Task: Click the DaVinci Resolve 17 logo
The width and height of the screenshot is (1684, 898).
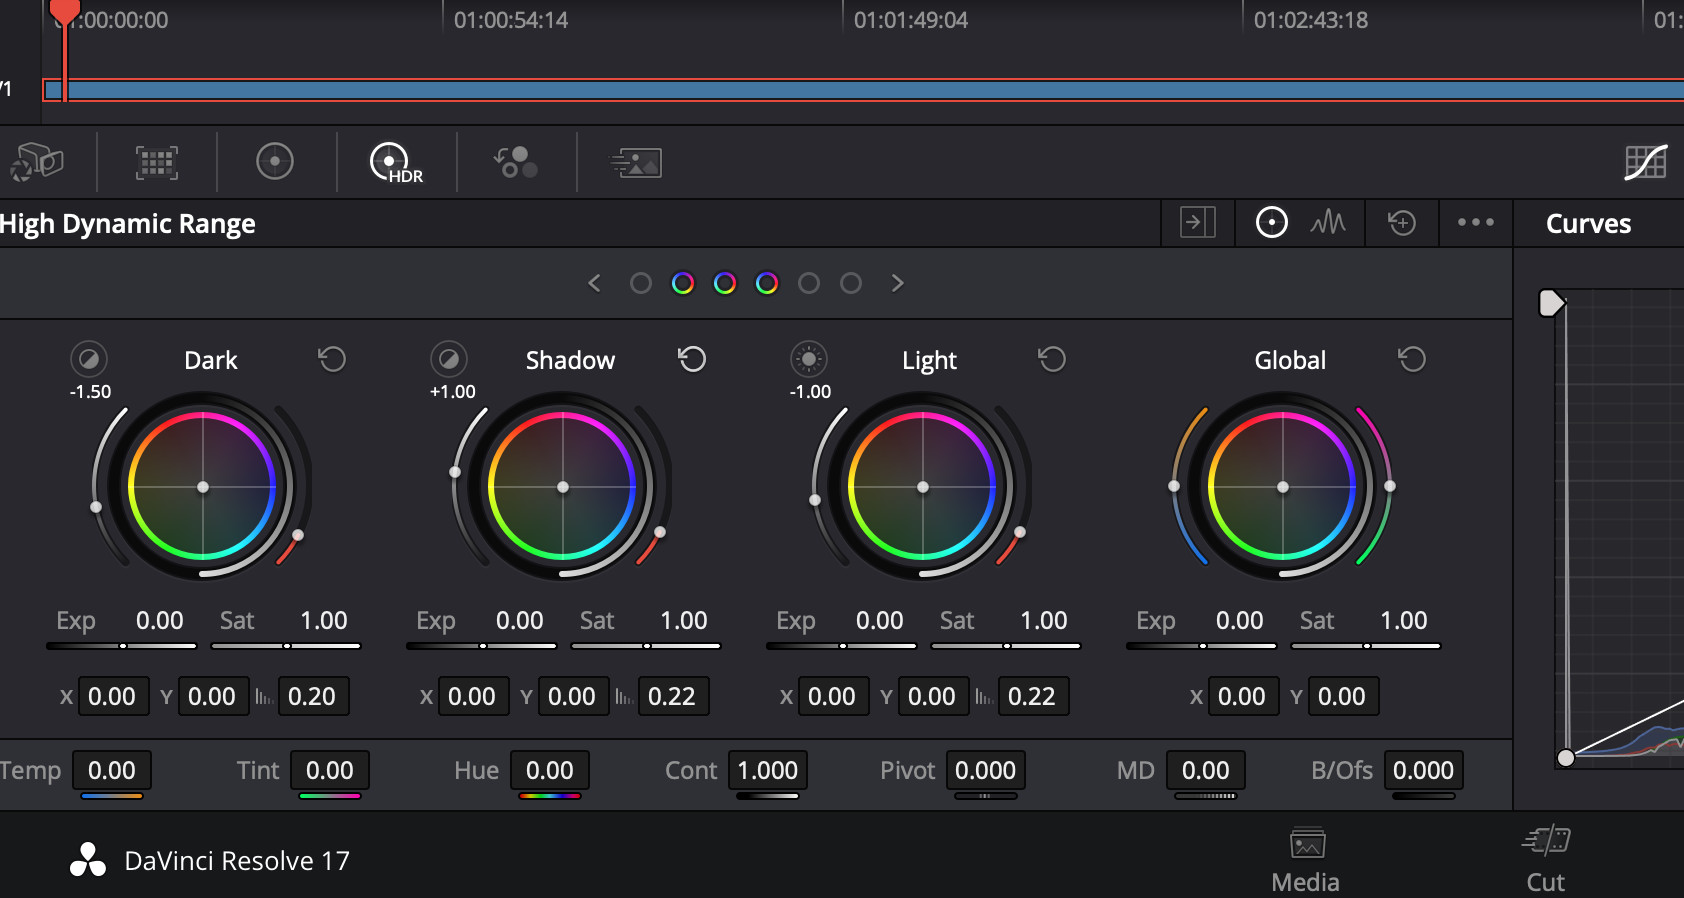Action: [88, 860]
